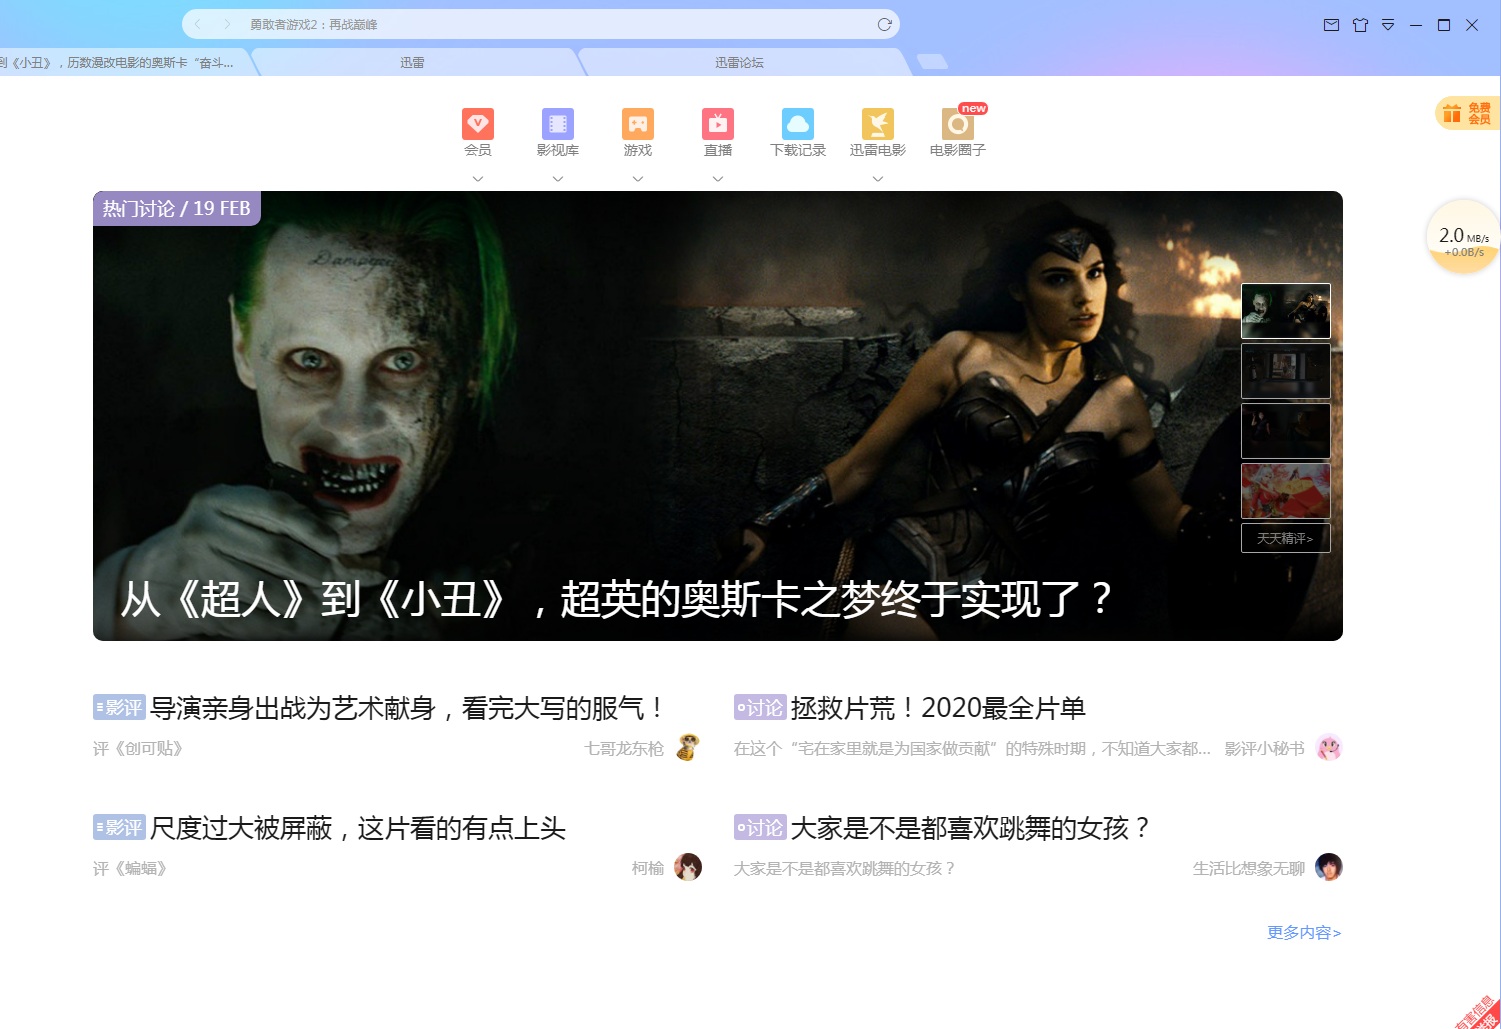Refresh the current page
This screenshot has width=1501, height=1029.
[x=882, y=24]
